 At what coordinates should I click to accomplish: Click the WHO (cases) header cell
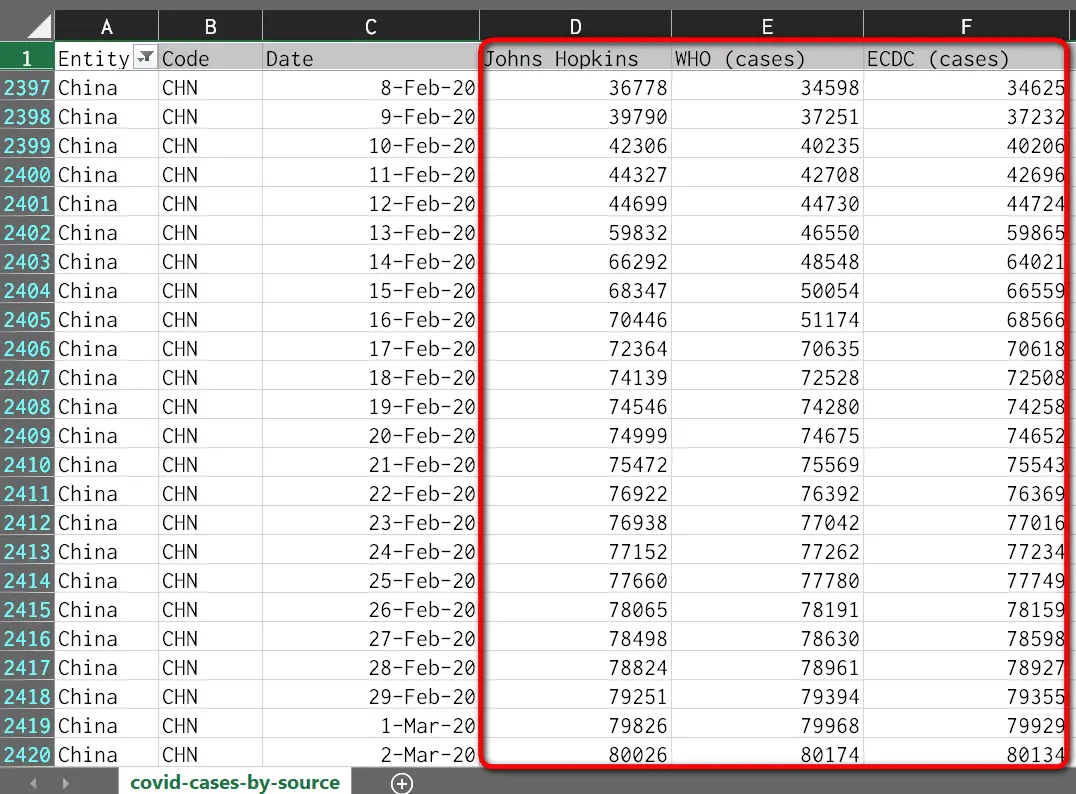pyautogui.click(x=767, y=58)
